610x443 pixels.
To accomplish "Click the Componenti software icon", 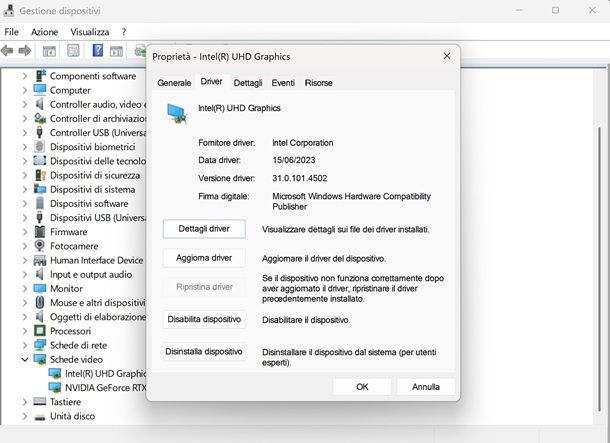I will (x=40, y=76).
